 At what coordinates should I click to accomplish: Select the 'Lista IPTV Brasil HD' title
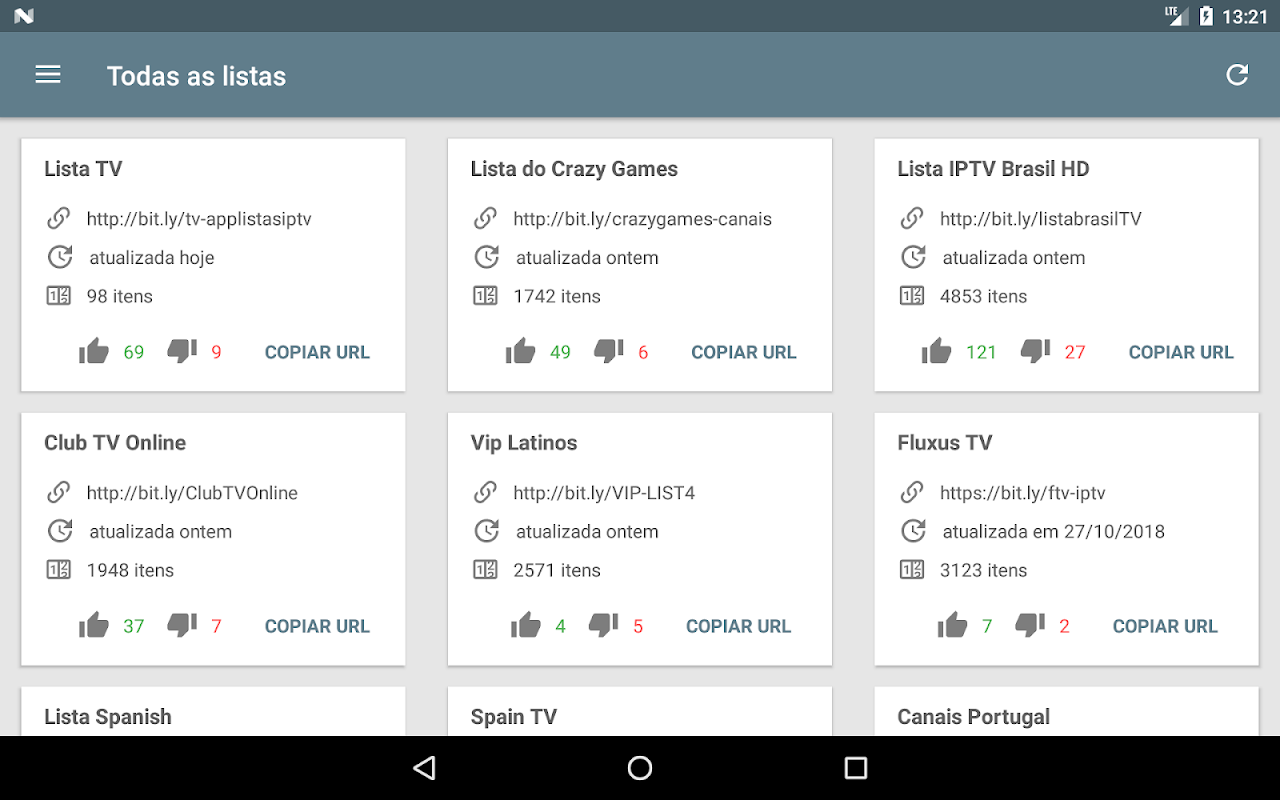(x=993, y=169)
